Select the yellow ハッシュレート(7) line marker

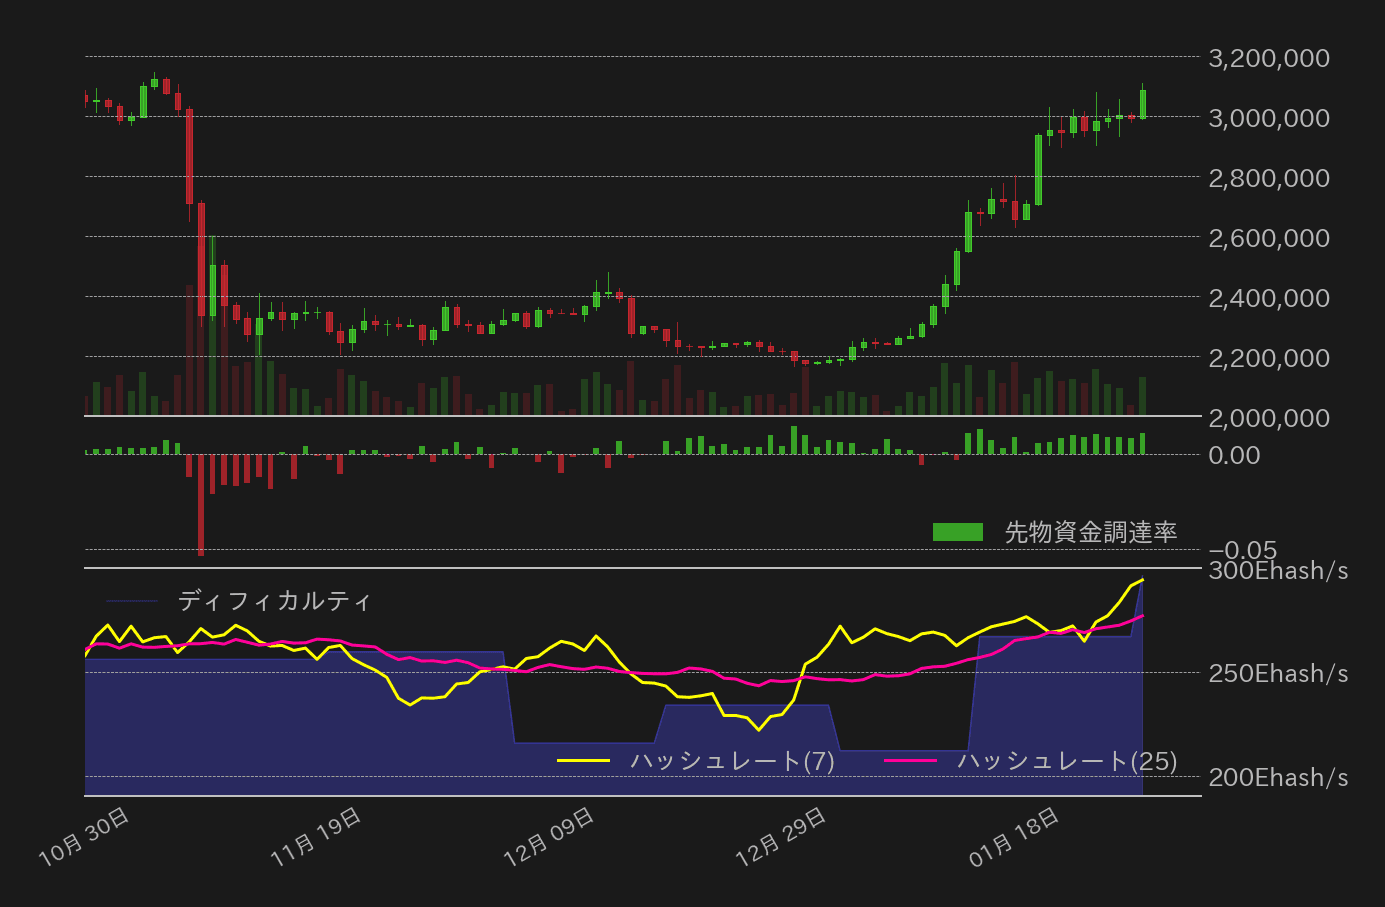(585, 759)
